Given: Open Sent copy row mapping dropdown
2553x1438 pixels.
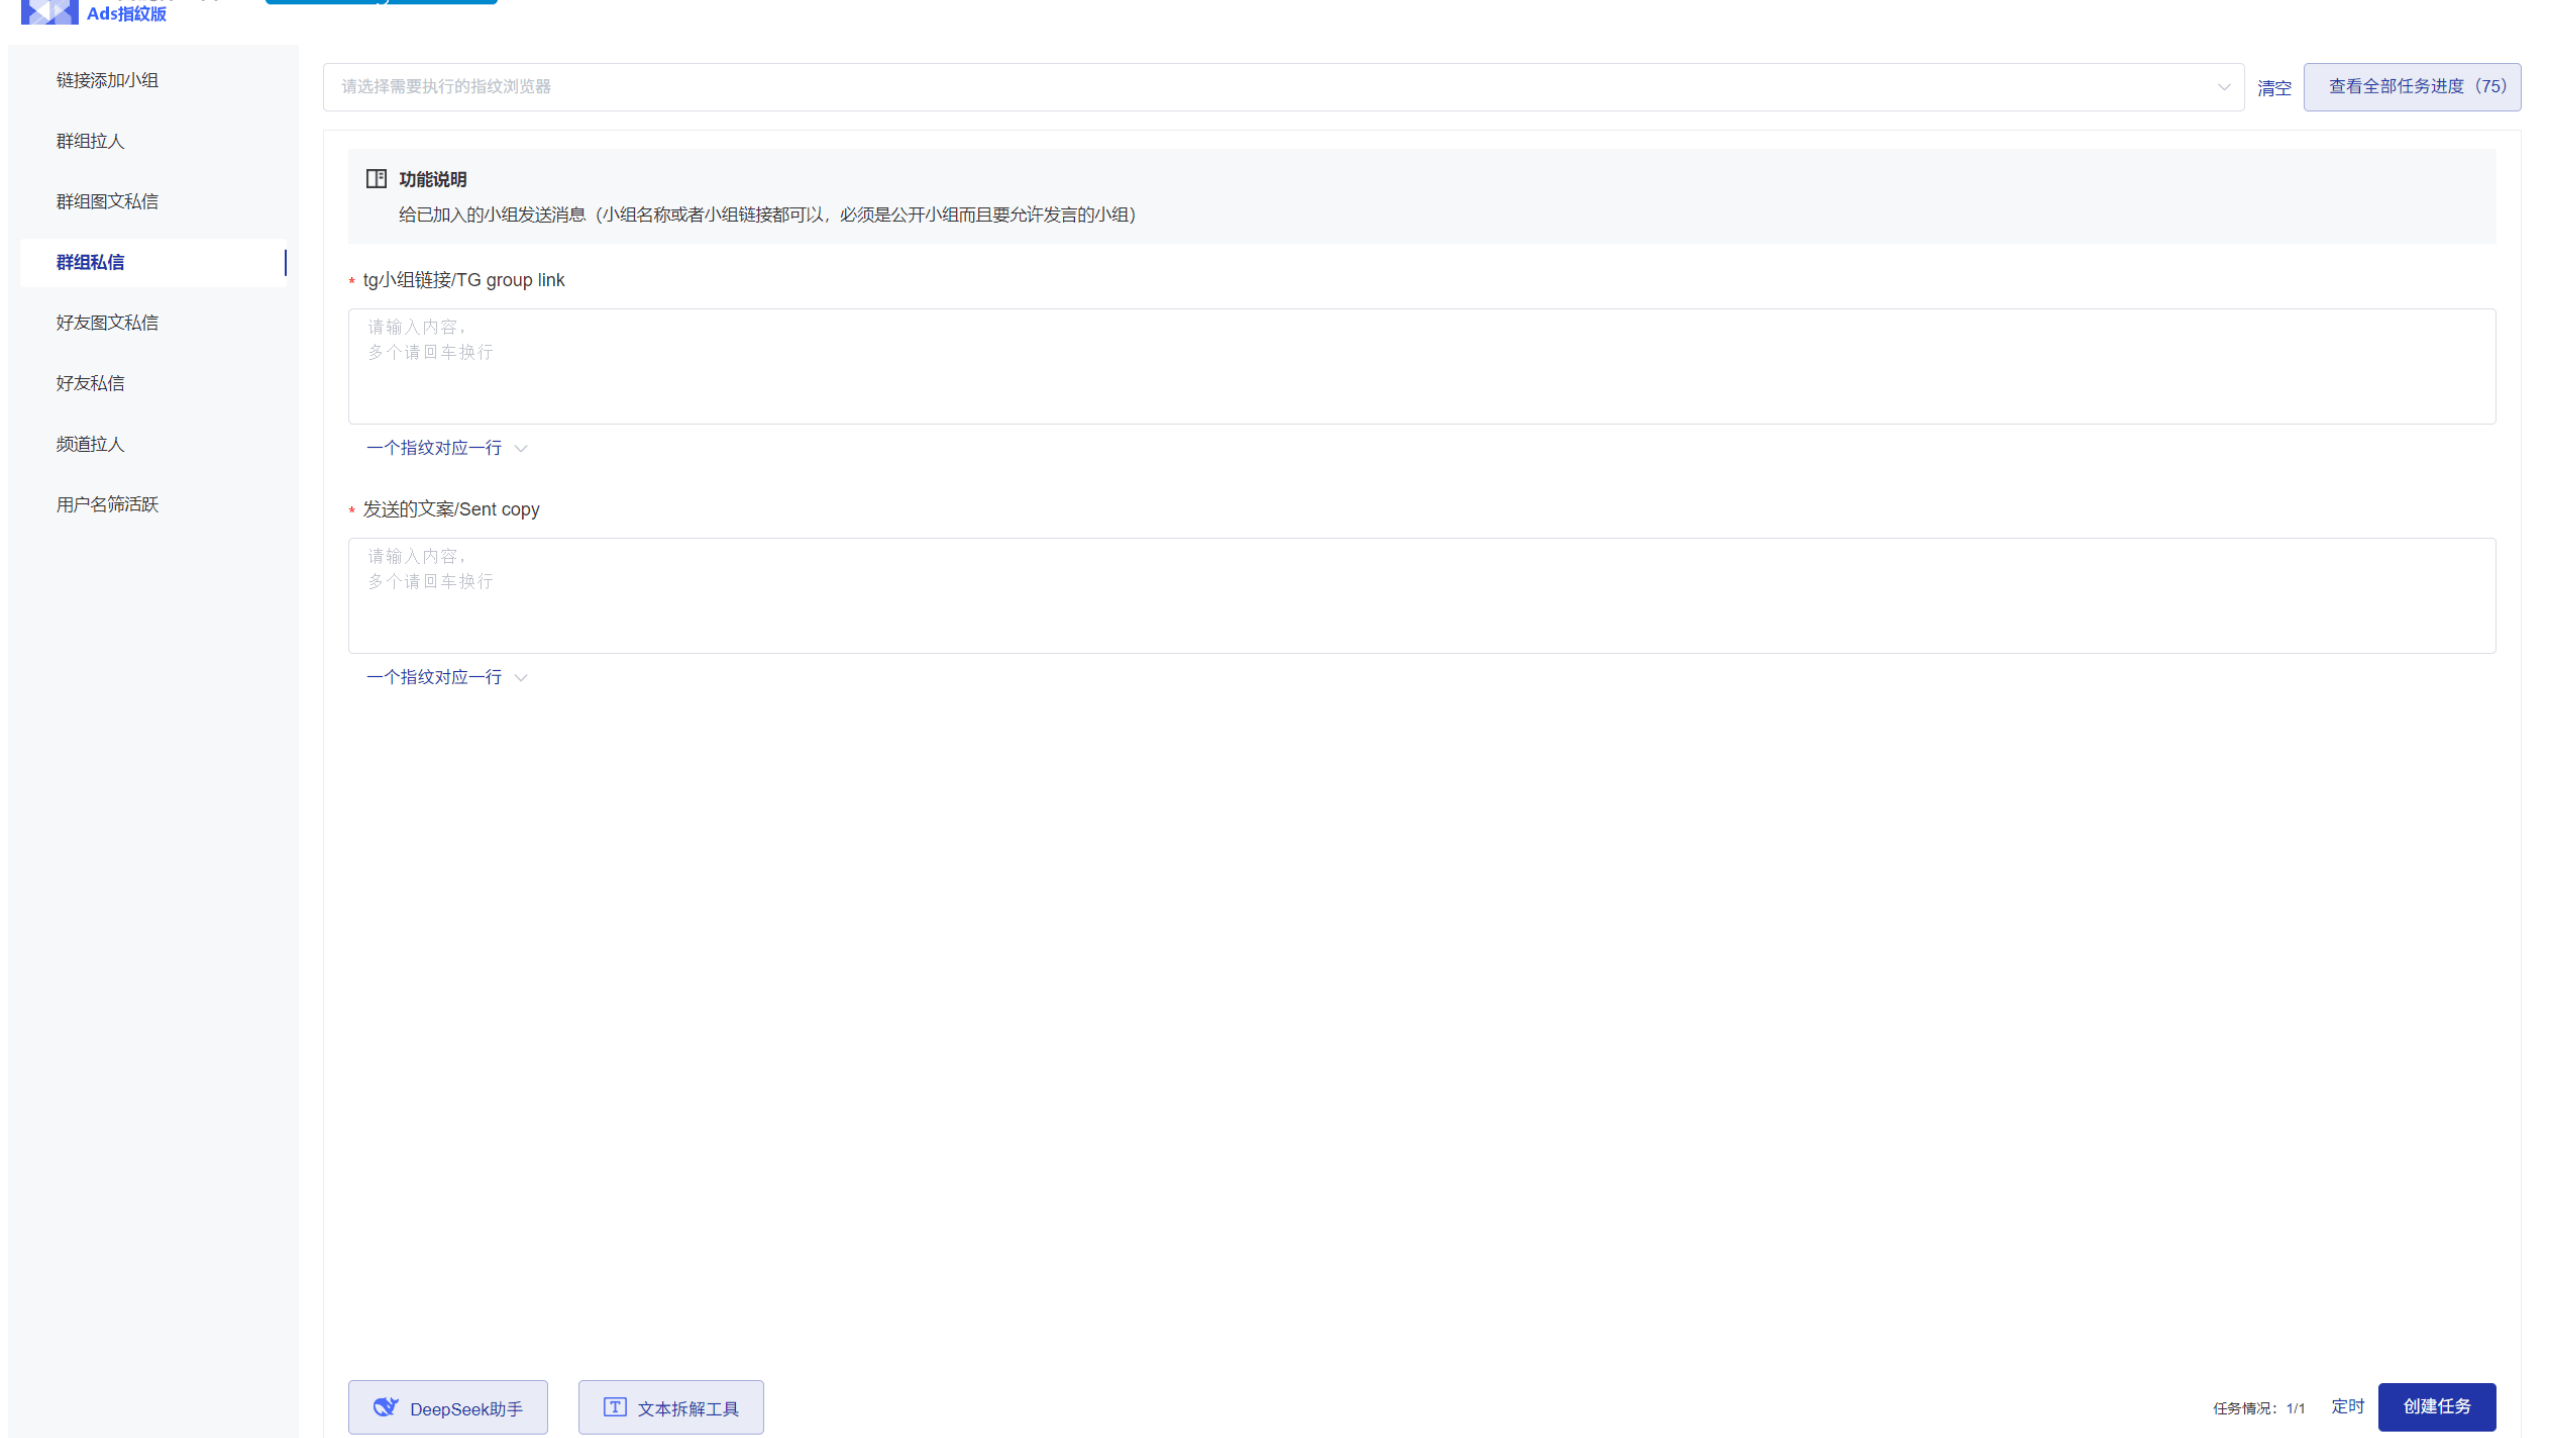Looking at the screenshot, I should click(x=446, y=677).
